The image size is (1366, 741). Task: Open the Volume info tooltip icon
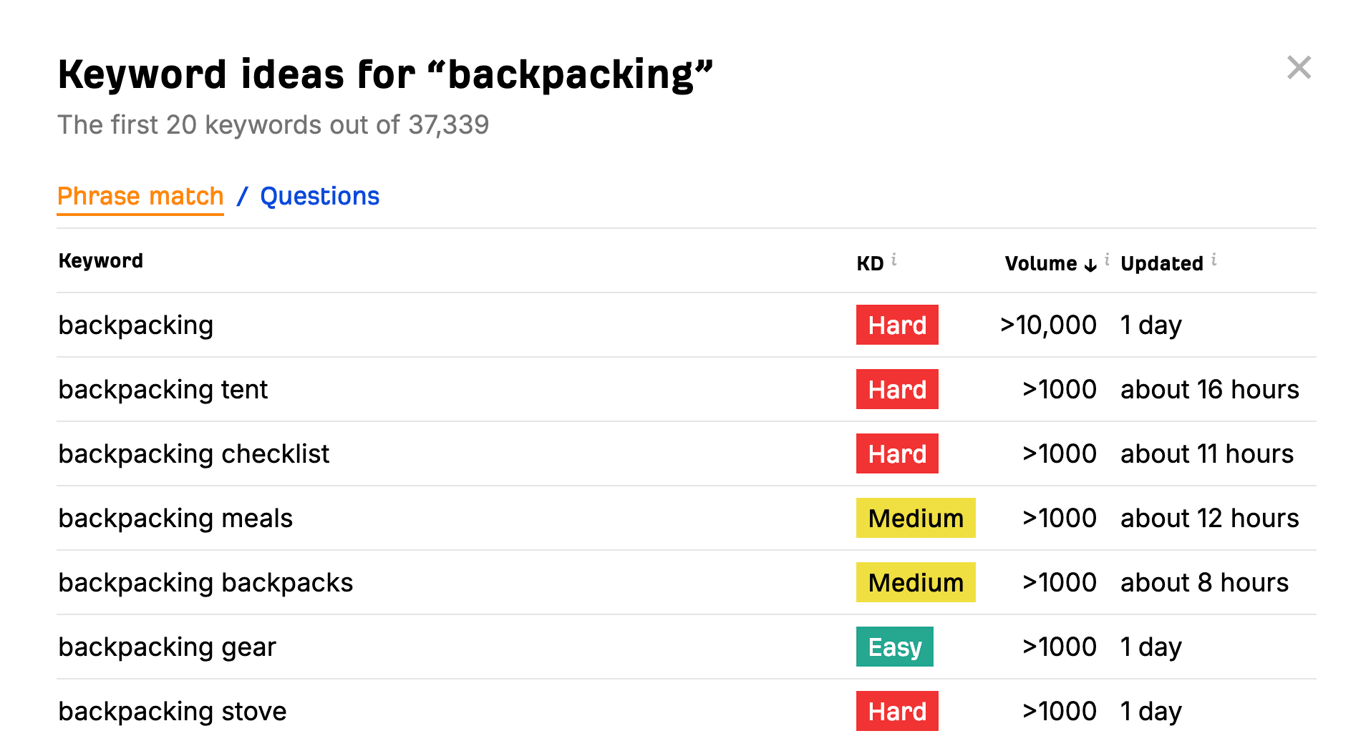1106,258
